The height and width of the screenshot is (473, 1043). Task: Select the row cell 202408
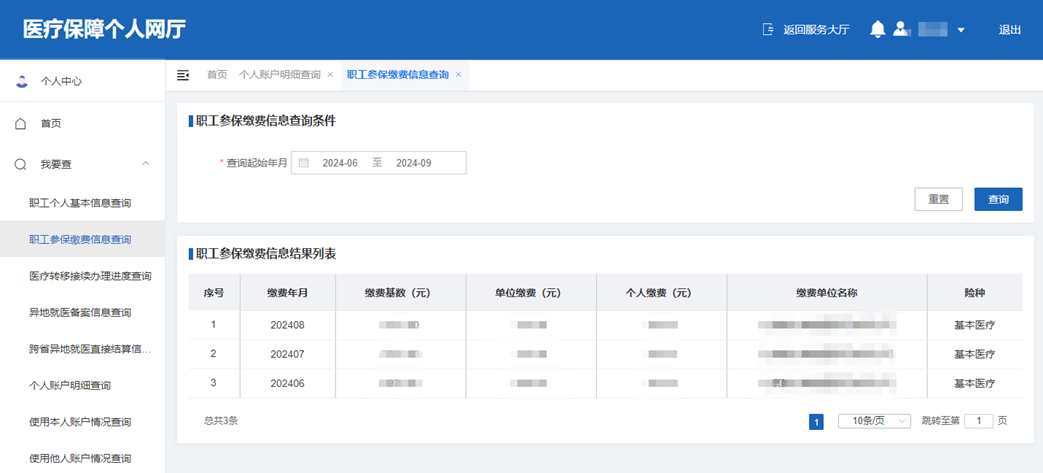(x=287, y=325)
